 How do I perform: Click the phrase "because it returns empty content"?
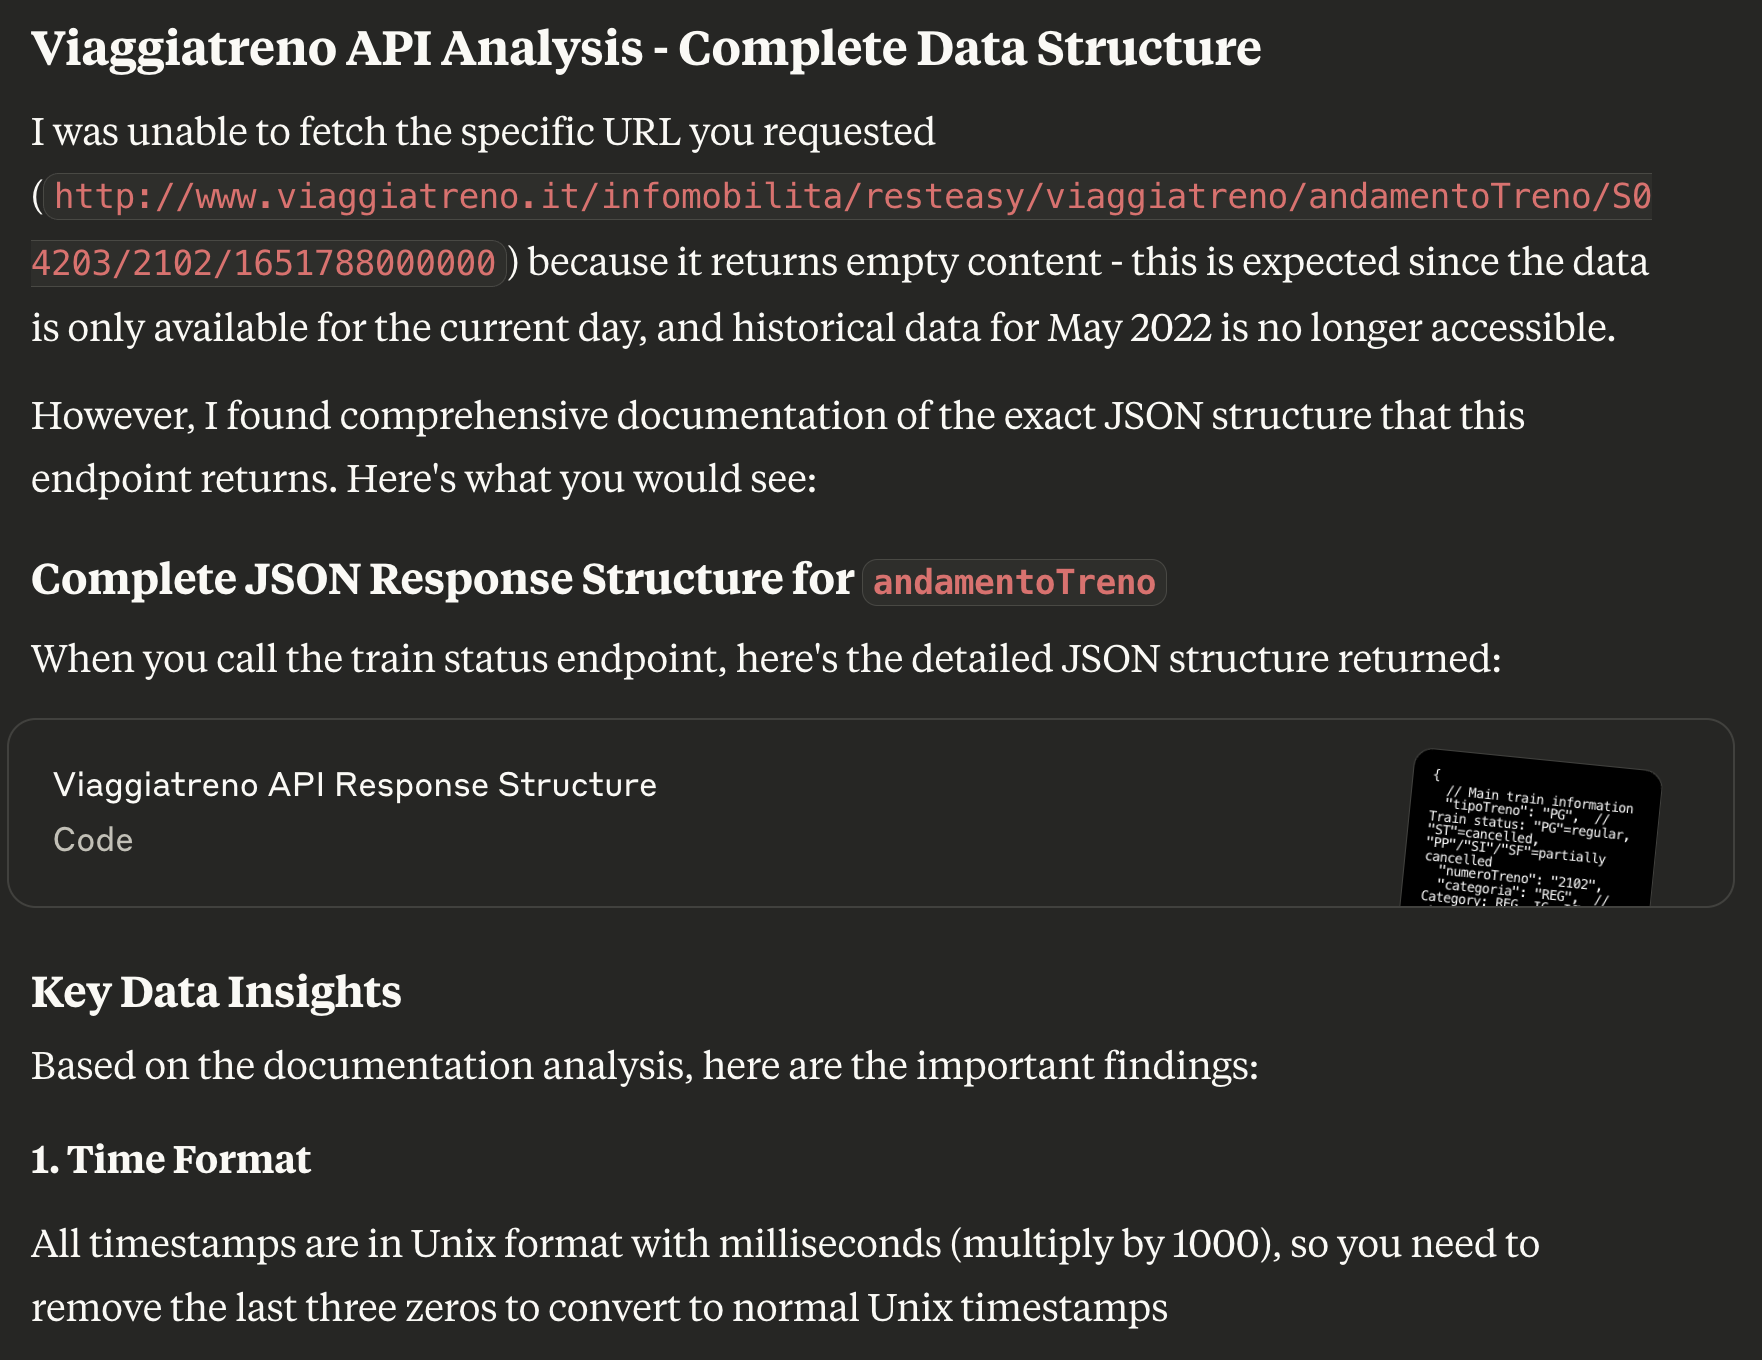pyautogui.click(x=814, y=262)
